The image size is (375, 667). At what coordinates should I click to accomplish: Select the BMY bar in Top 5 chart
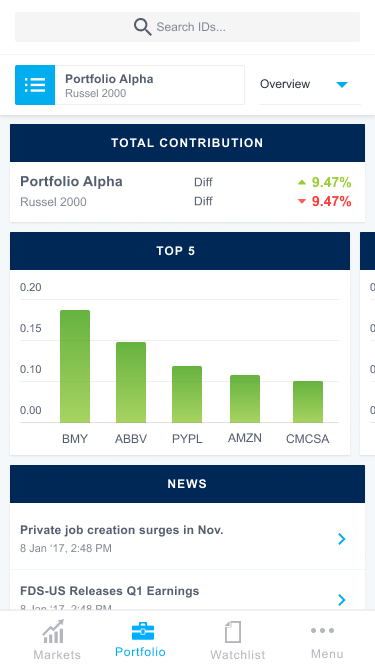point(75,366)
